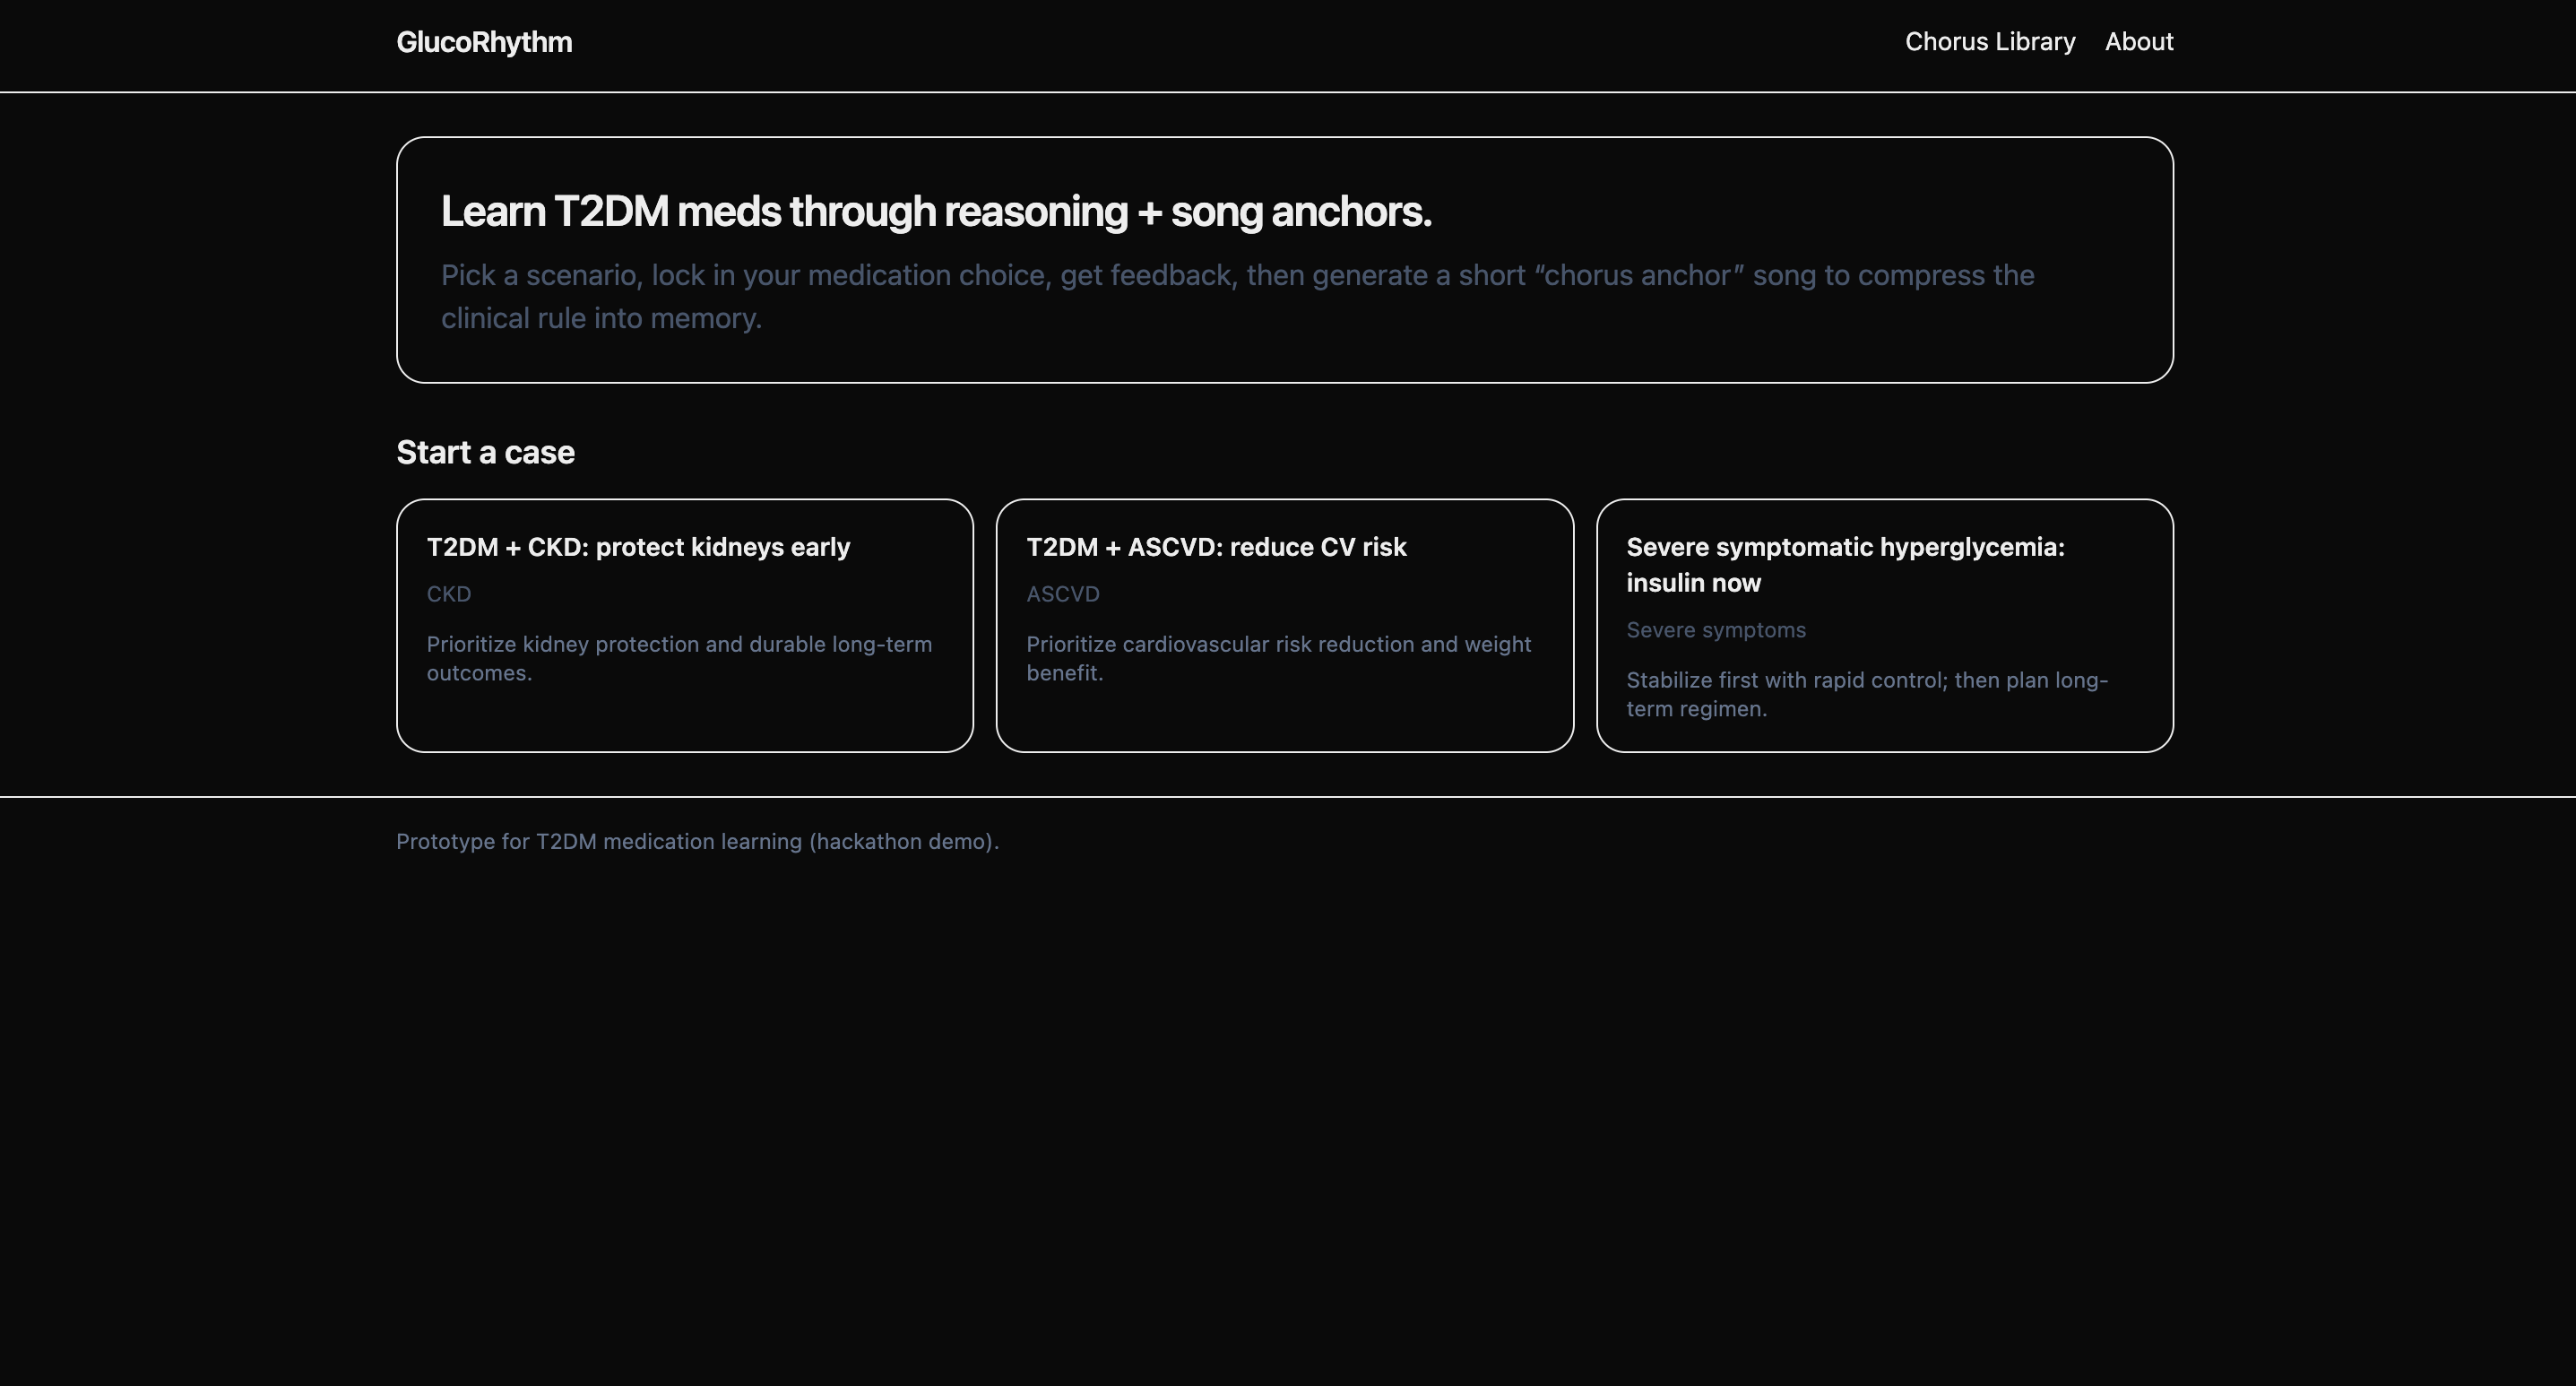This screenshot has height=1386, width=2576.
Task: Select the "insulin now" card title
Action: [x=1844, y=564]
